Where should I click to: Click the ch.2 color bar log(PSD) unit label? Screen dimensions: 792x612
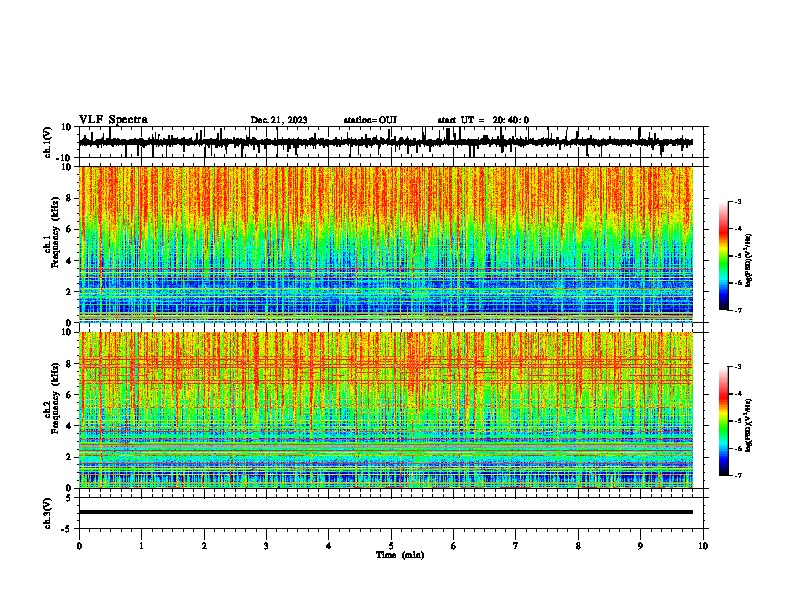click(749, 425)
